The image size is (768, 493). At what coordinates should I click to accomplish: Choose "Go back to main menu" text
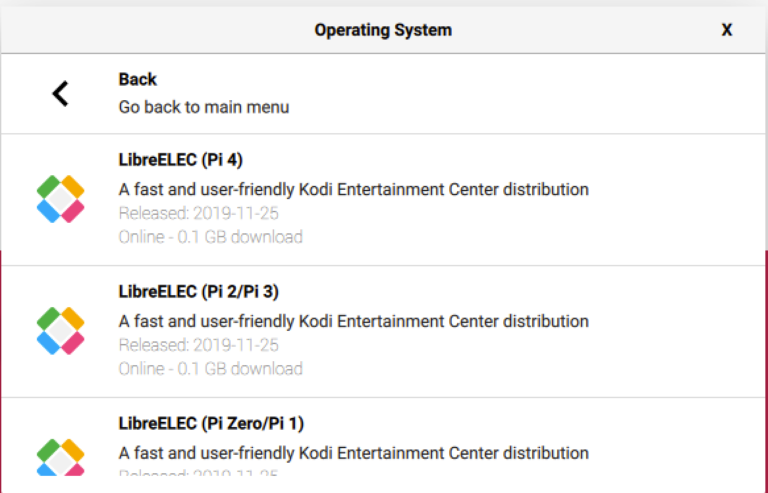[204, 106]
